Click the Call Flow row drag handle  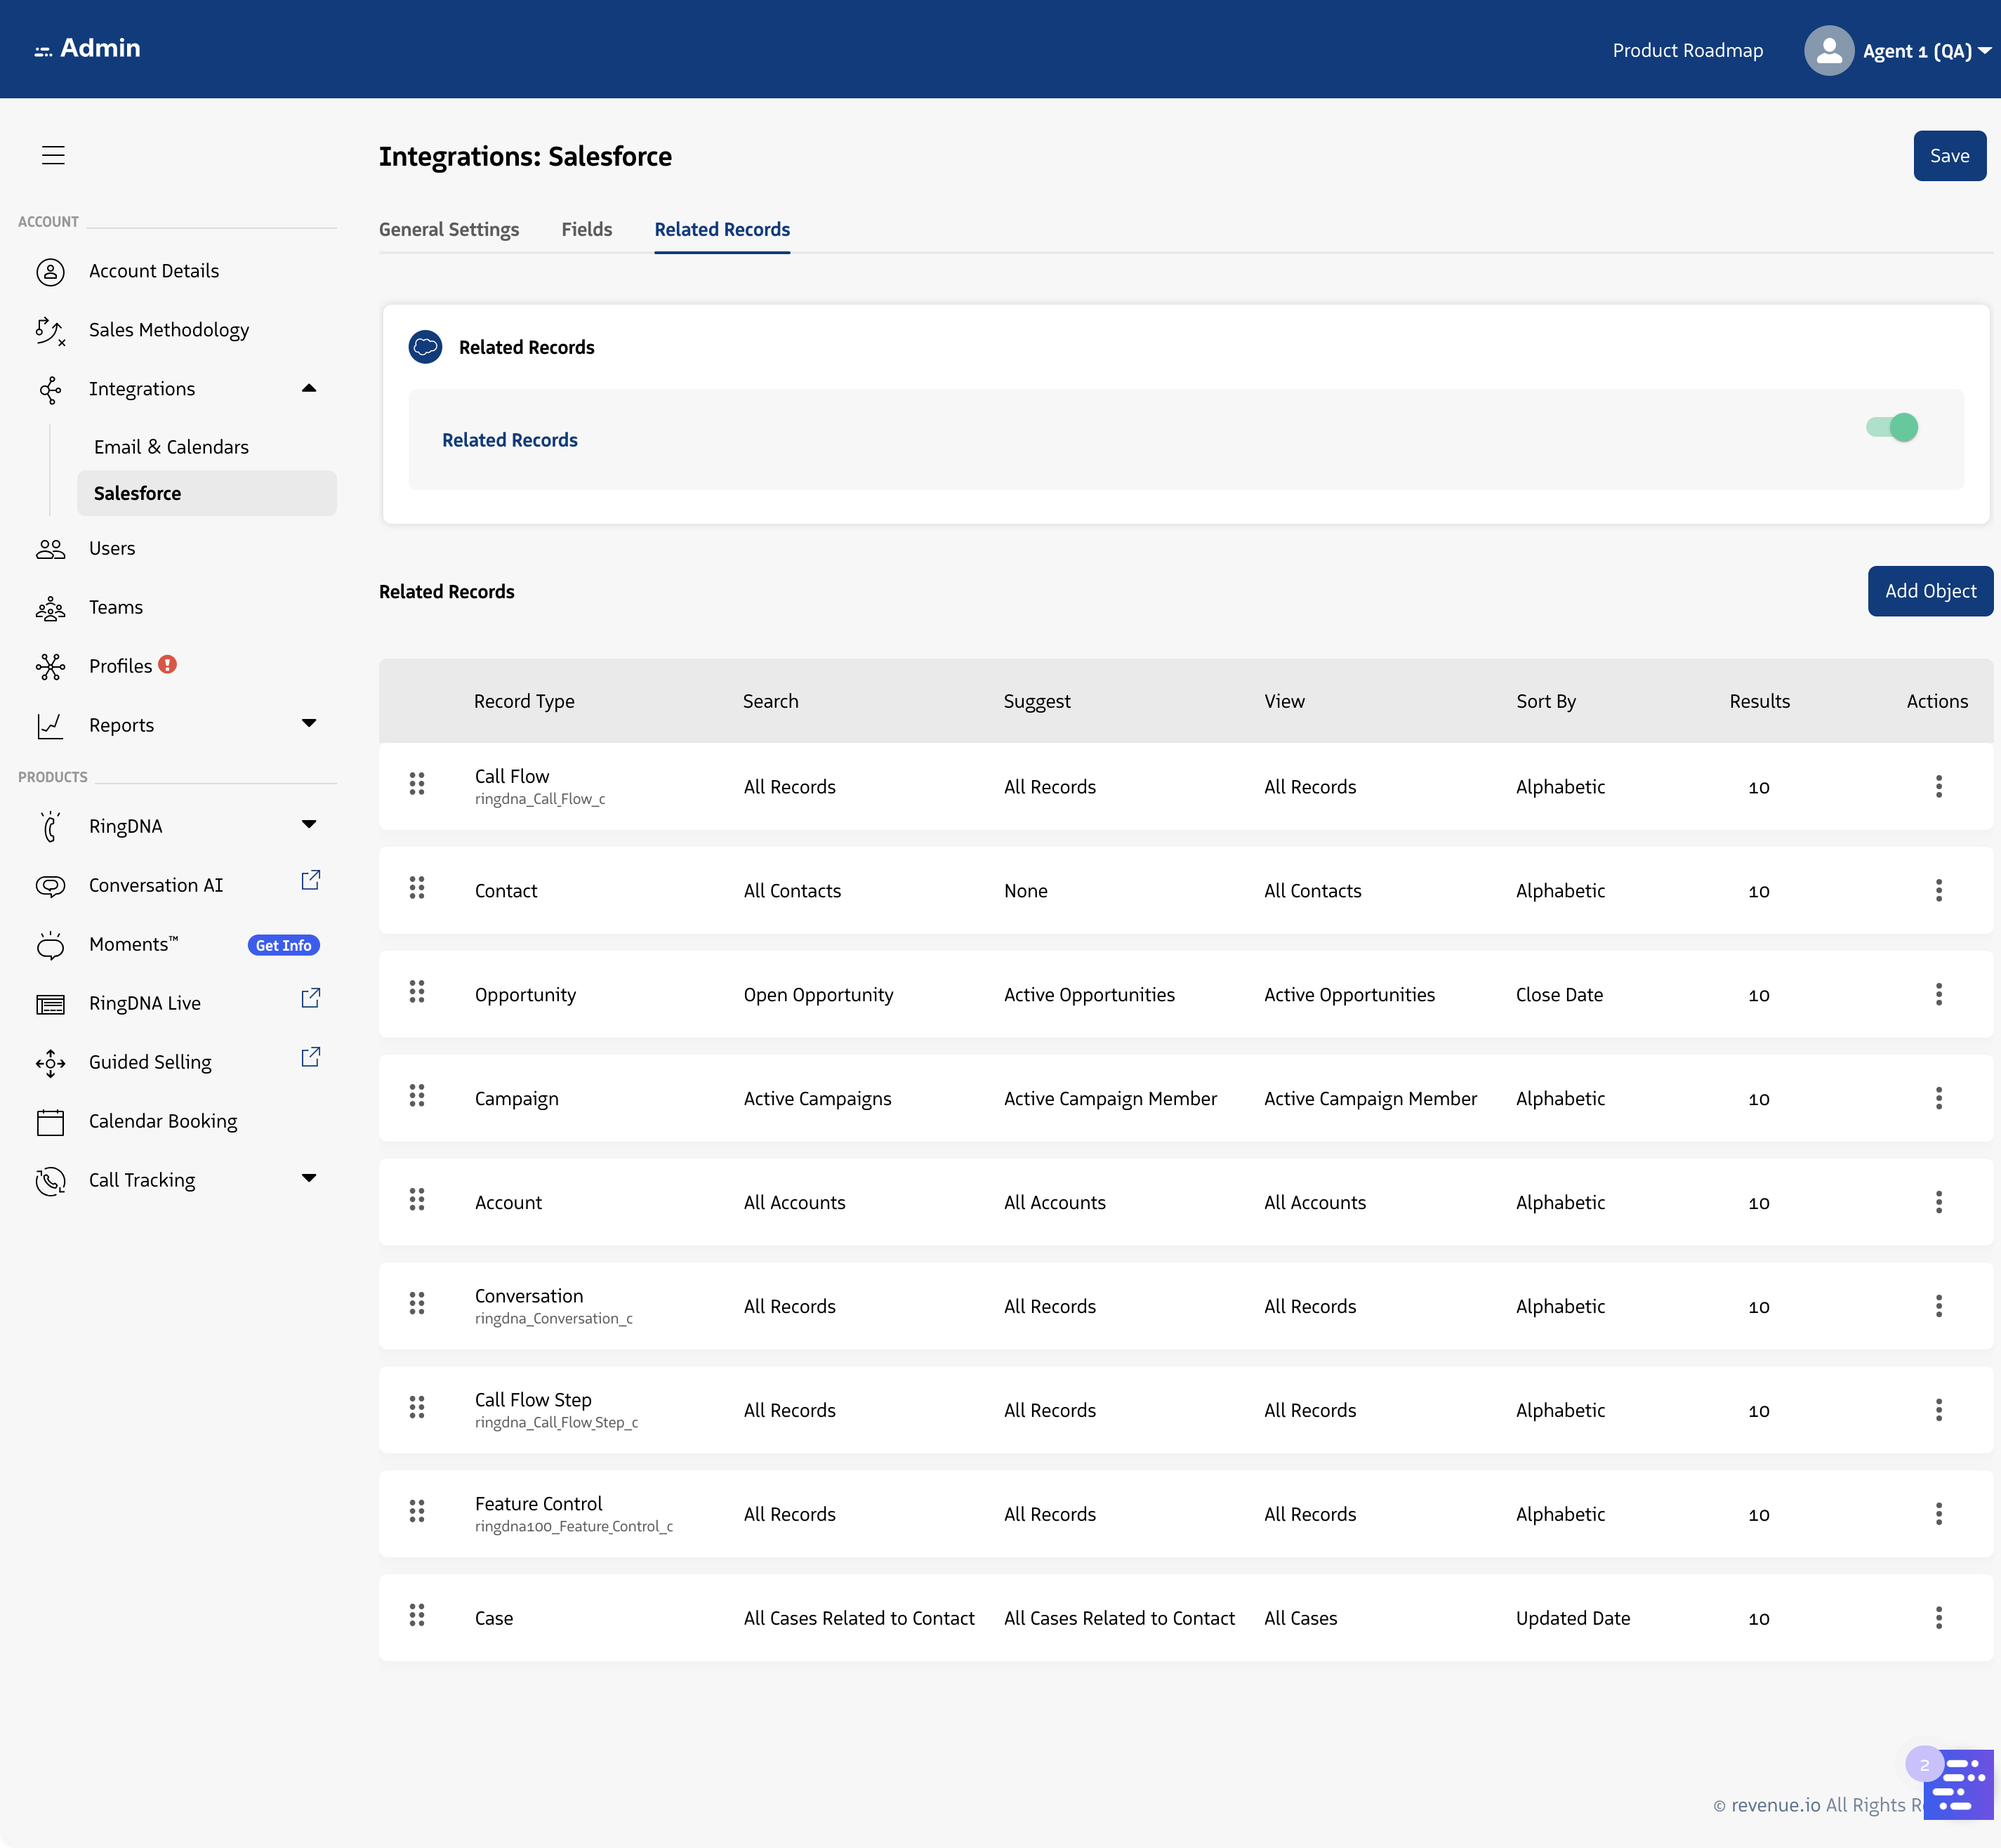pyautogui.click(x=417, y=785)
